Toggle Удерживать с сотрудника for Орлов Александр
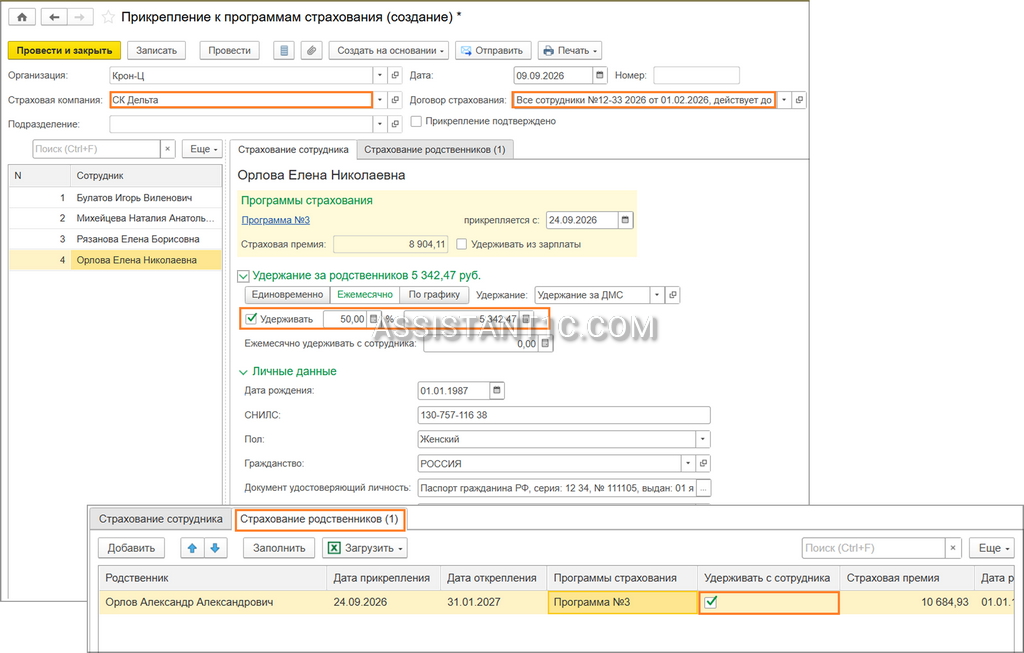The image size is (1024, 653). [711, 602]
